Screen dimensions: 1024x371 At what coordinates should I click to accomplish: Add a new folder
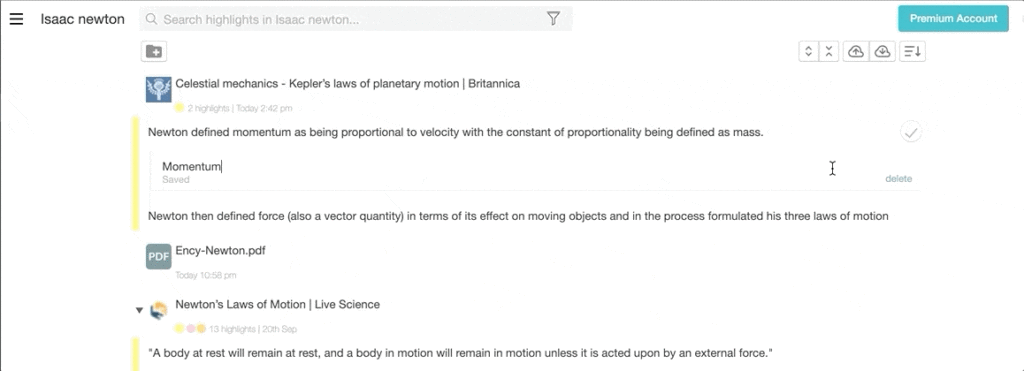point(154,52)
